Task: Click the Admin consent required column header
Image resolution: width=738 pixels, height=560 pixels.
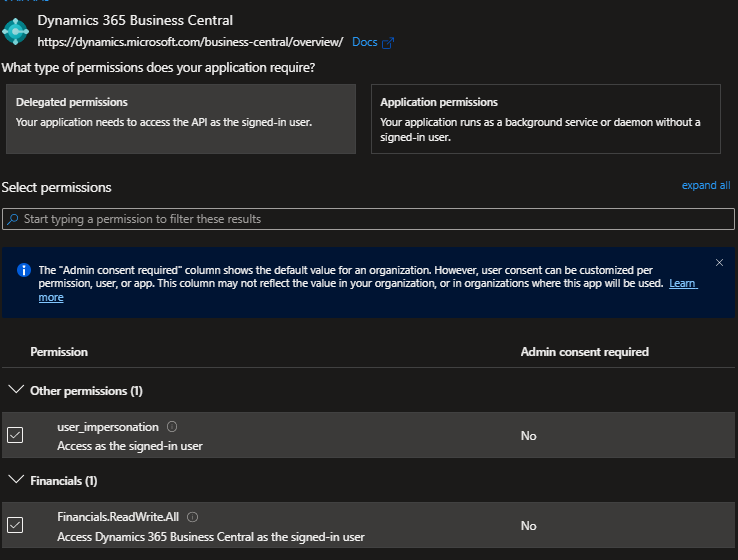Action: pos(585,352)
